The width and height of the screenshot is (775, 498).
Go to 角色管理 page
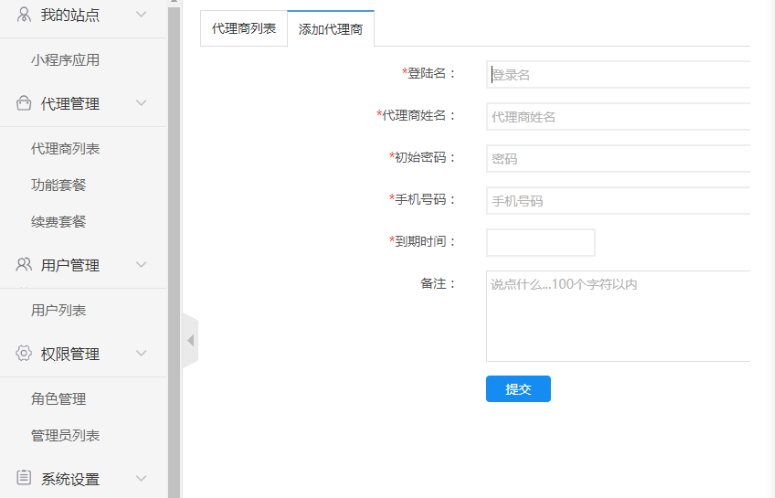pyautogui.click(x=59, y=399)
